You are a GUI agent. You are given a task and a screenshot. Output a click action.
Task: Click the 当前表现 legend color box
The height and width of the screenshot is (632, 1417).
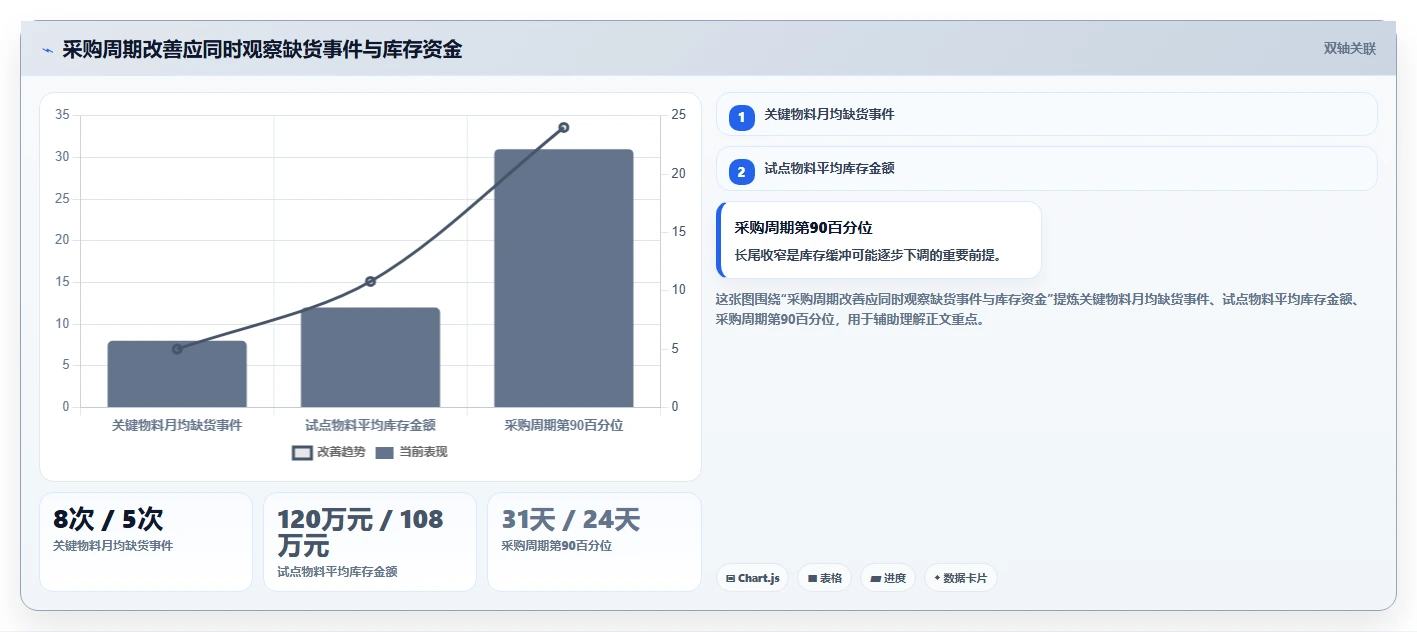coord(385,453)
